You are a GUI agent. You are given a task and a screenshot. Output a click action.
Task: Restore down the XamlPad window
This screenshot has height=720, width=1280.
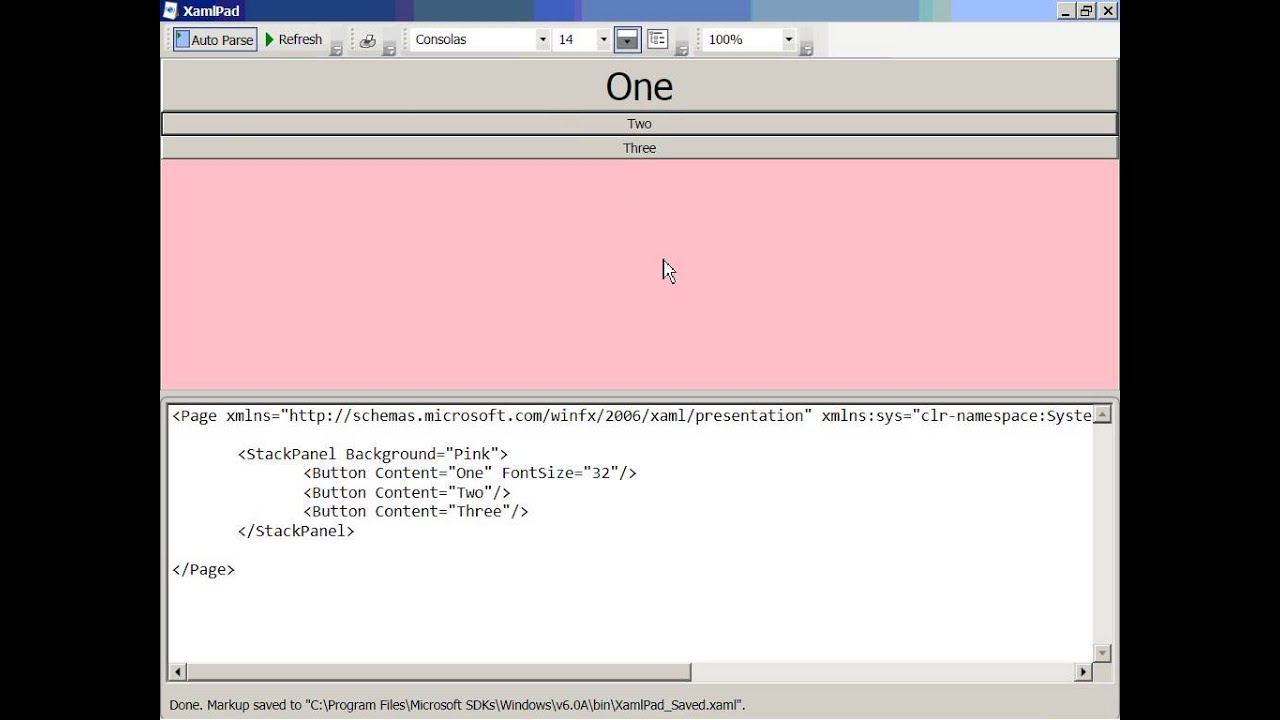(1087, 11)
